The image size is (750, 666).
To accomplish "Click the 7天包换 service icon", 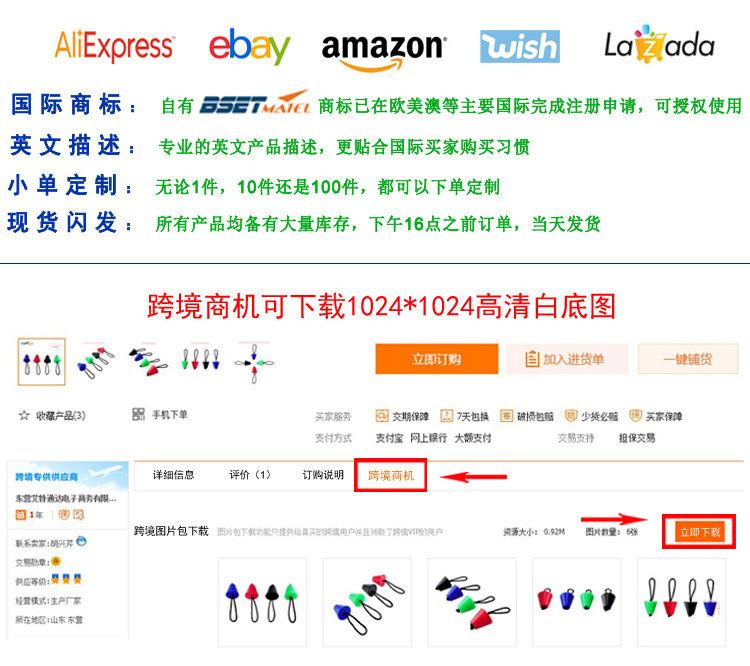I will point(446,416).
